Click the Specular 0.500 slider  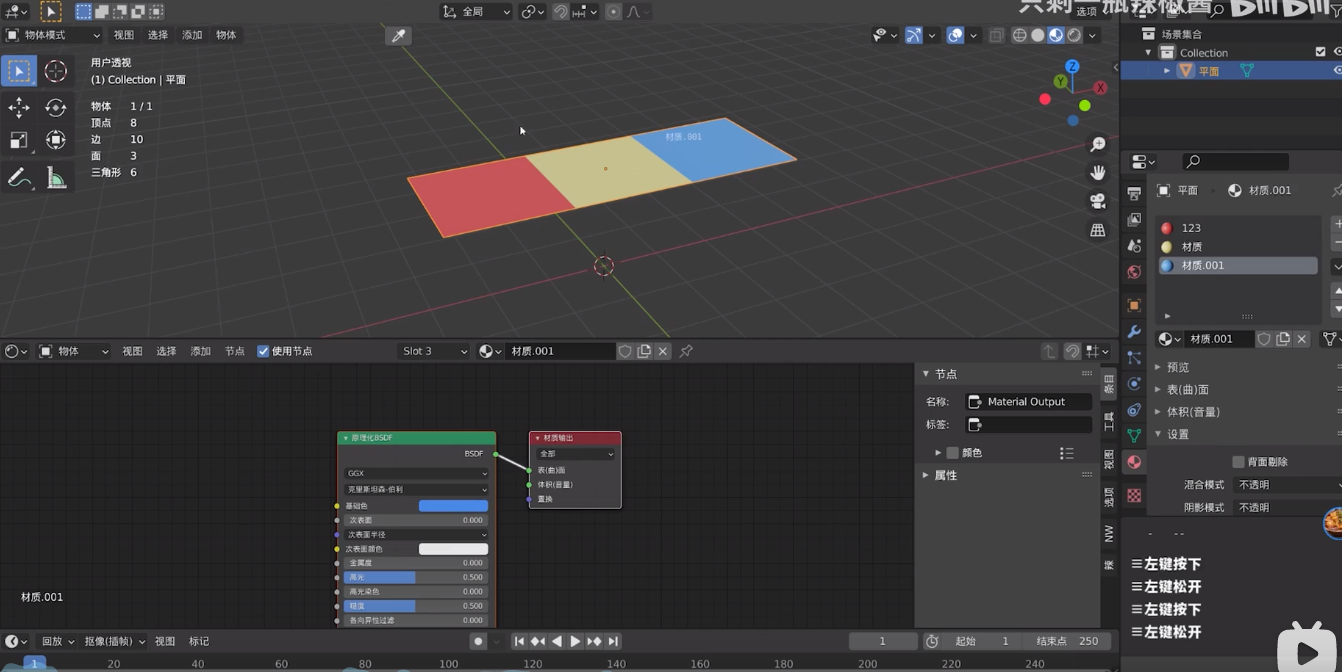pyautogui.click(x=416, y=577)
